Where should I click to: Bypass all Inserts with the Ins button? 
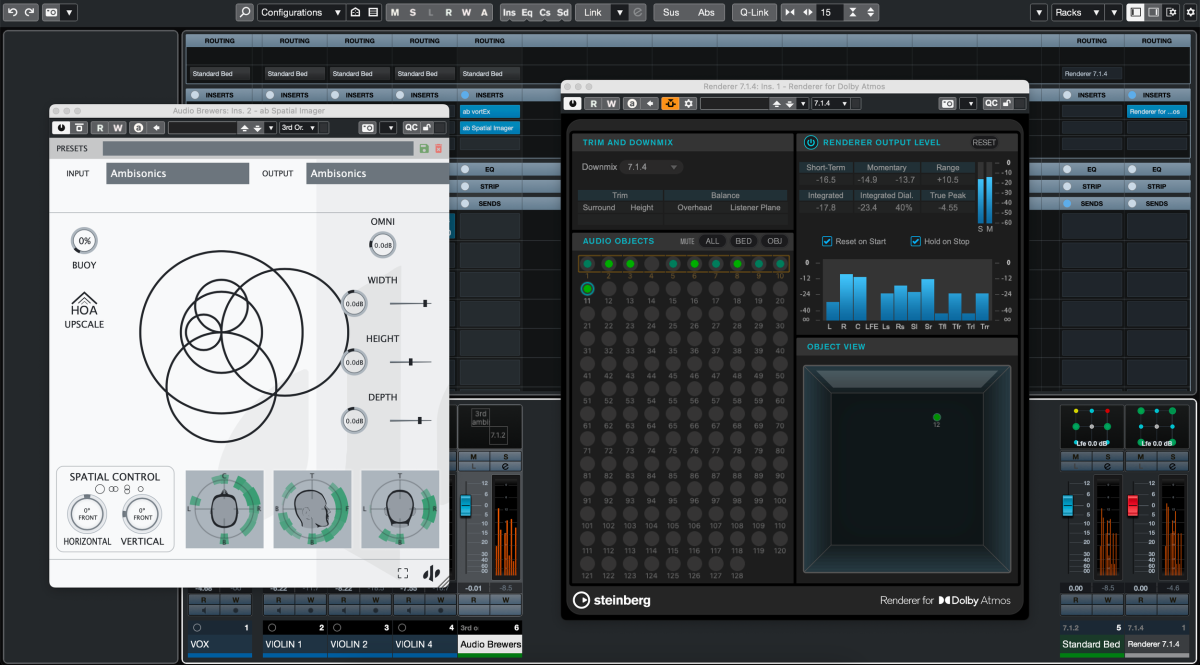point(510,13)
